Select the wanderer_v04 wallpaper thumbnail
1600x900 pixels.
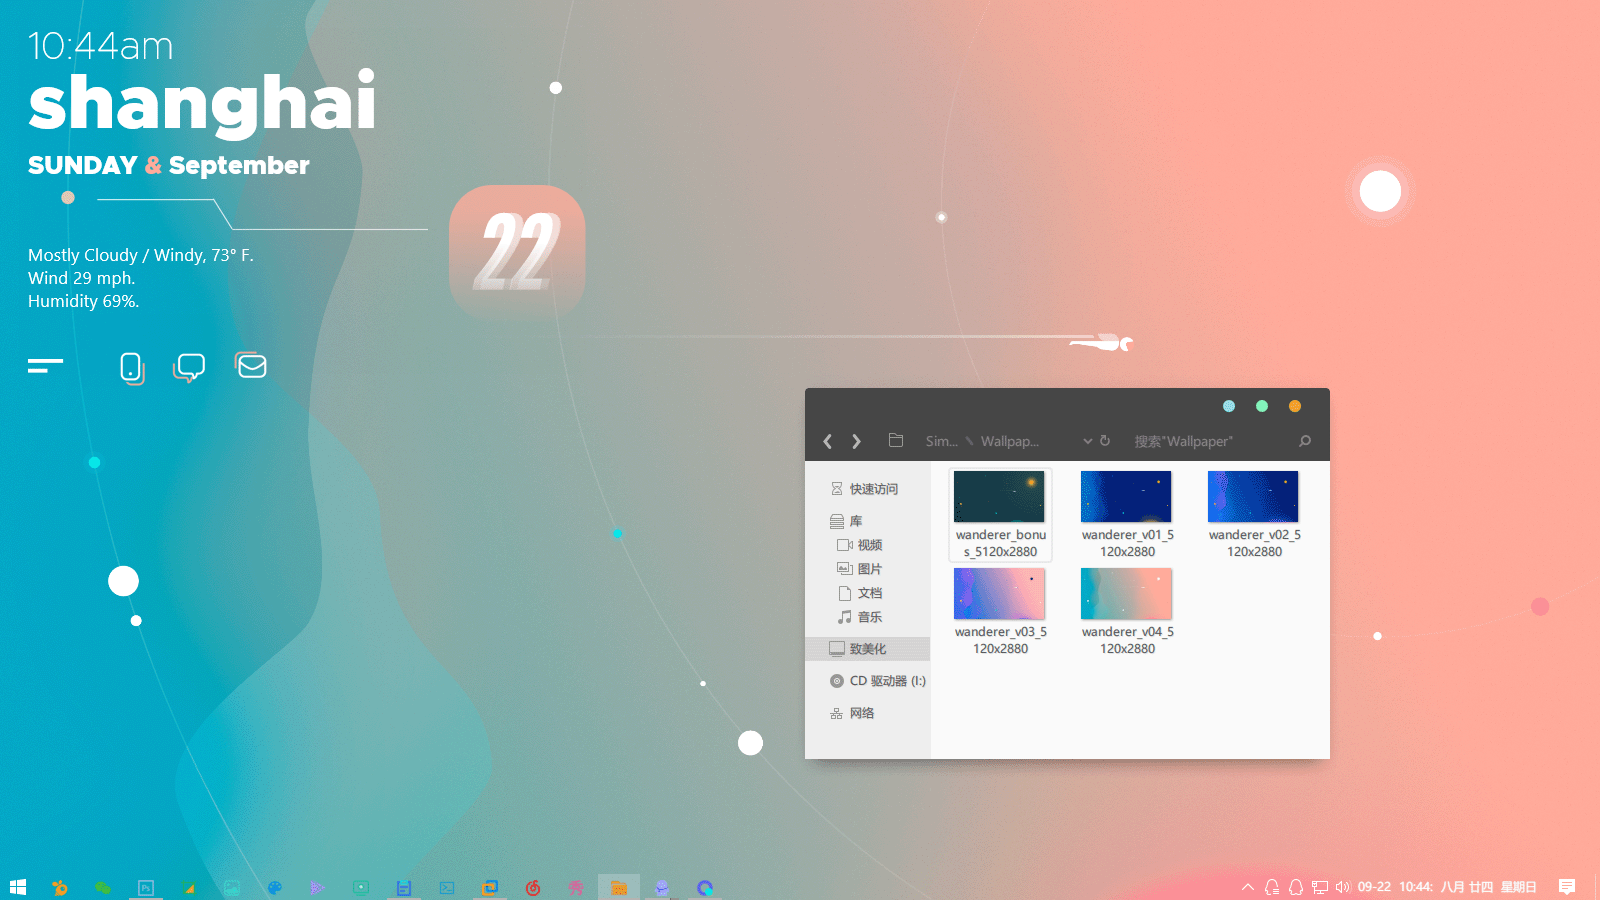(1126, 594)
